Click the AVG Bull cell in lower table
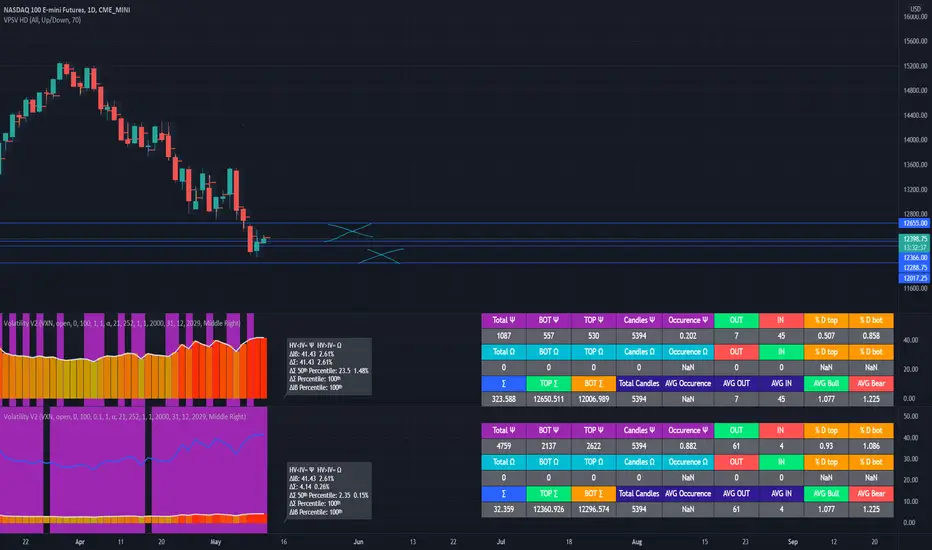The width and height of the screenshot is (932, 550). click(826, 494)
